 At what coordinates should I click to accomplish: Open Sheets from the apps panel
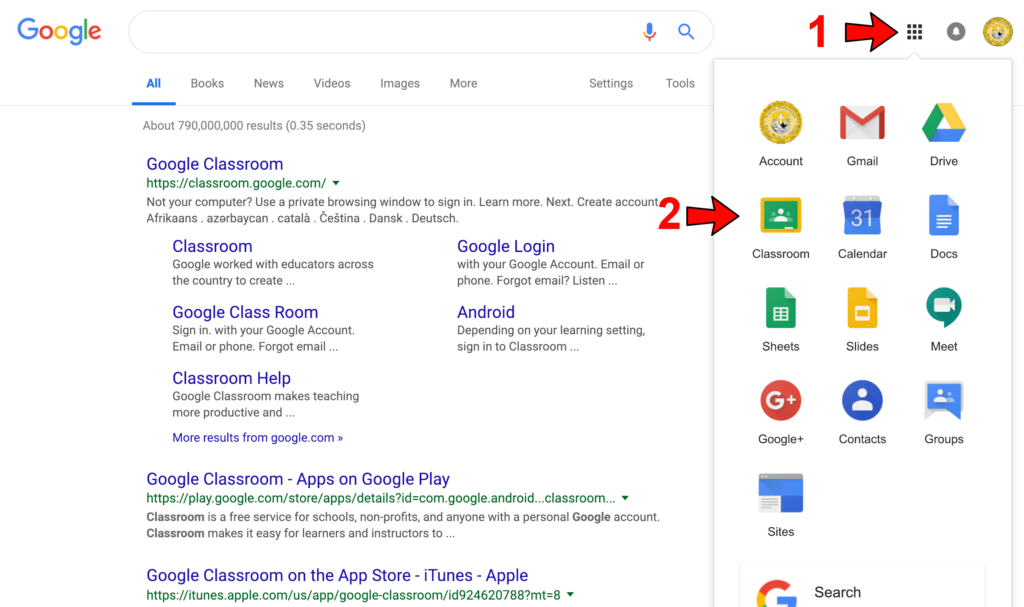coord(780,320)
